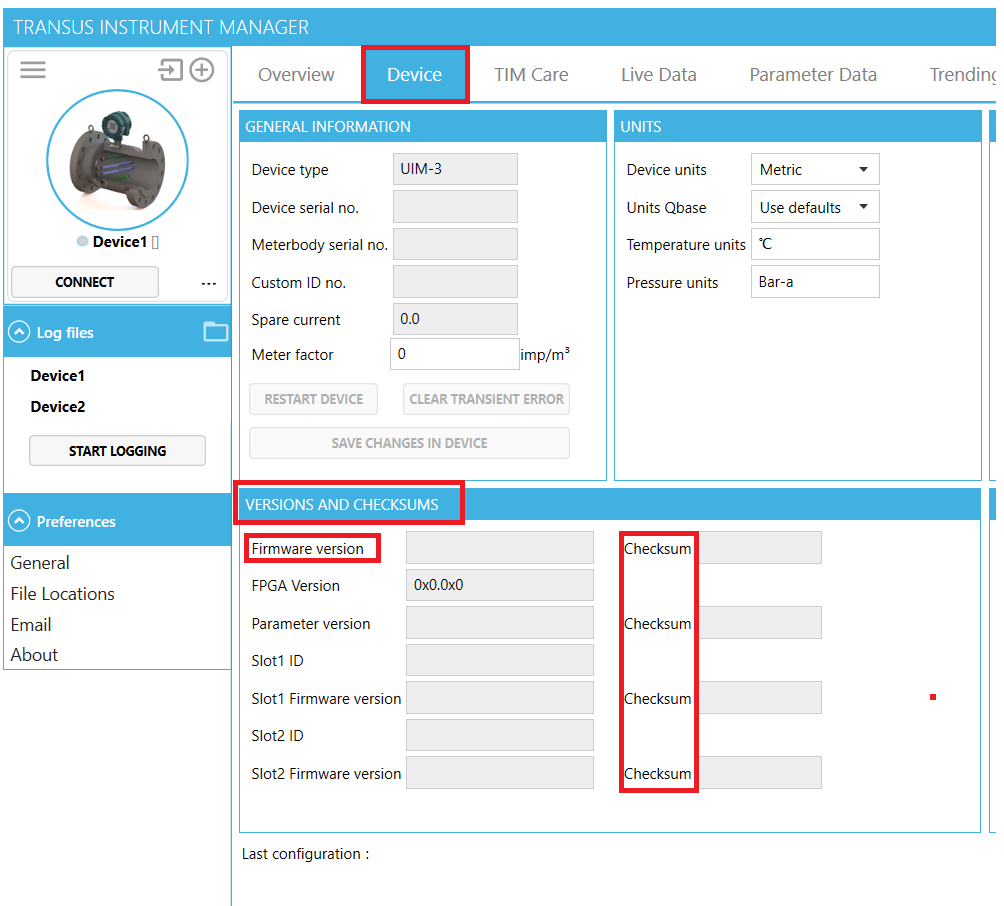Click the Last configuration label

305,854
